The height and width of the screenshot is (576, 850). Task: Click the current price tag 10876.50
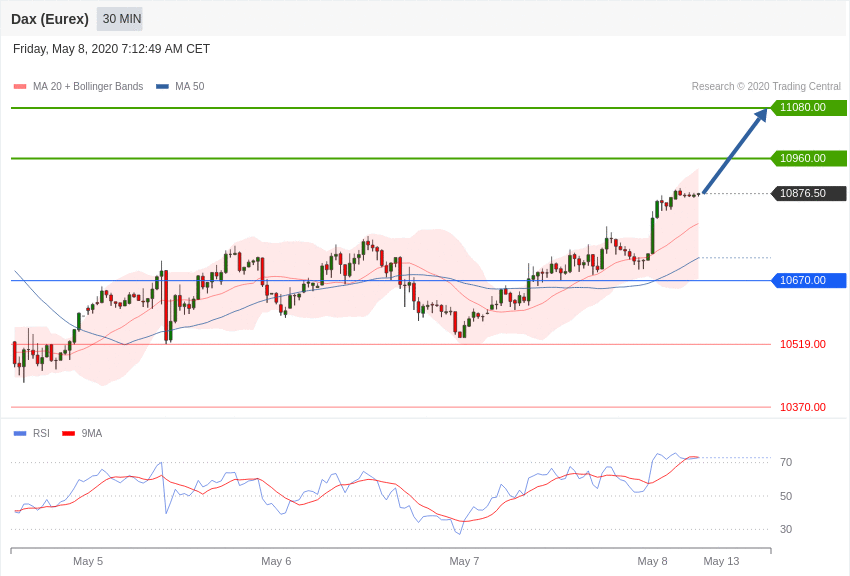808,193
